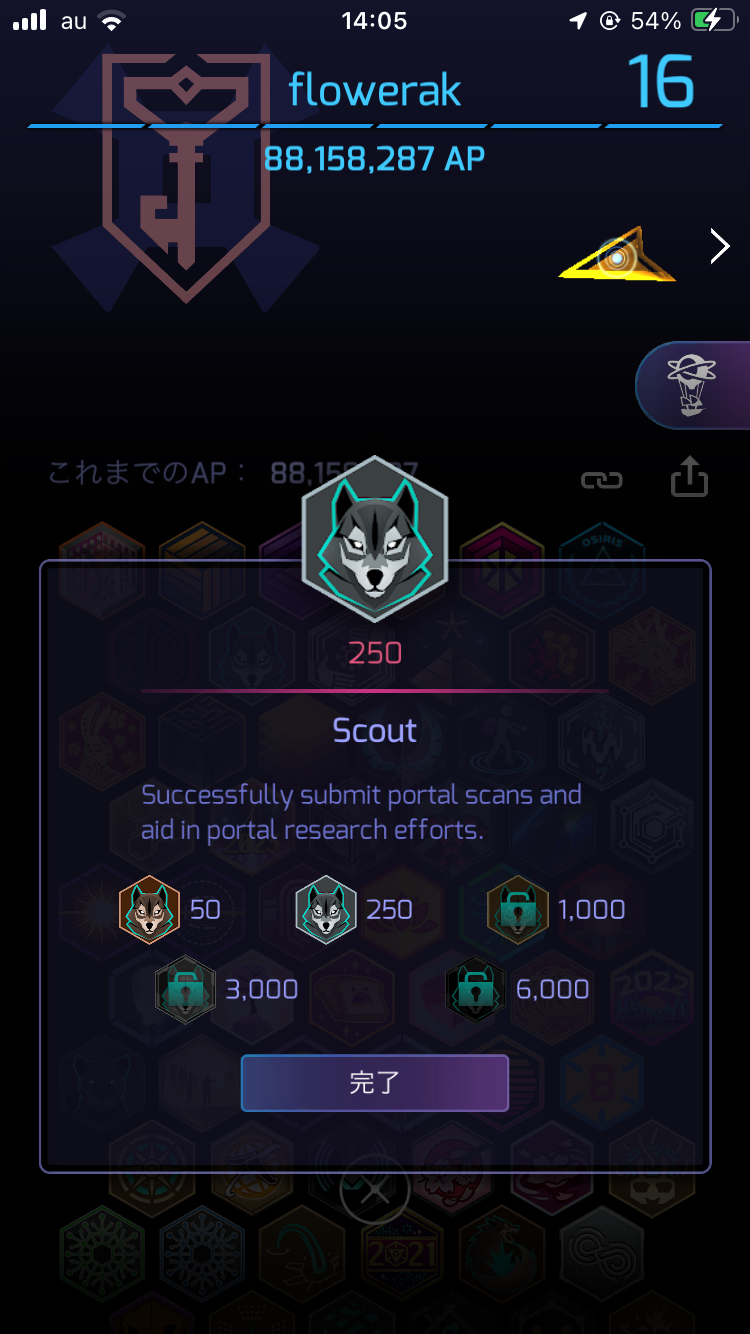Open the share export icon
This screenshot has height=1334, width=750.
click(x=689, y=477)
